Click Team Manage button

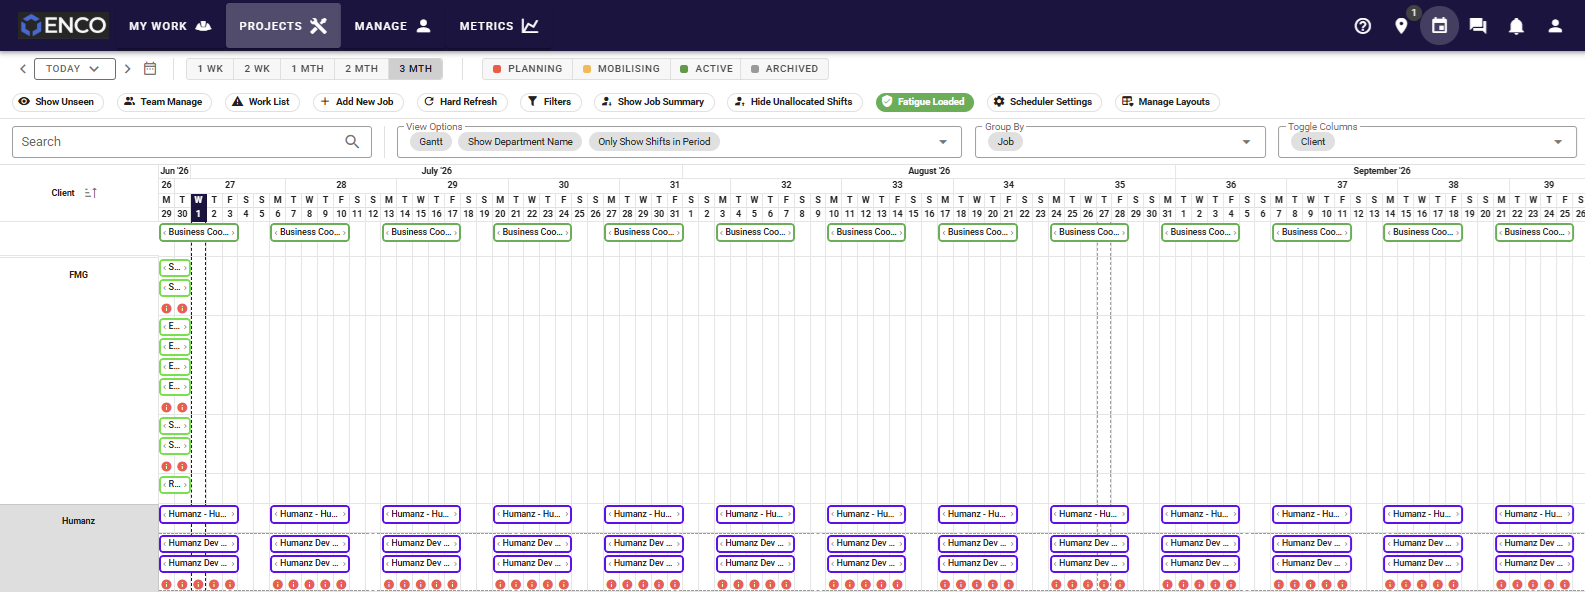pos(163,102)
